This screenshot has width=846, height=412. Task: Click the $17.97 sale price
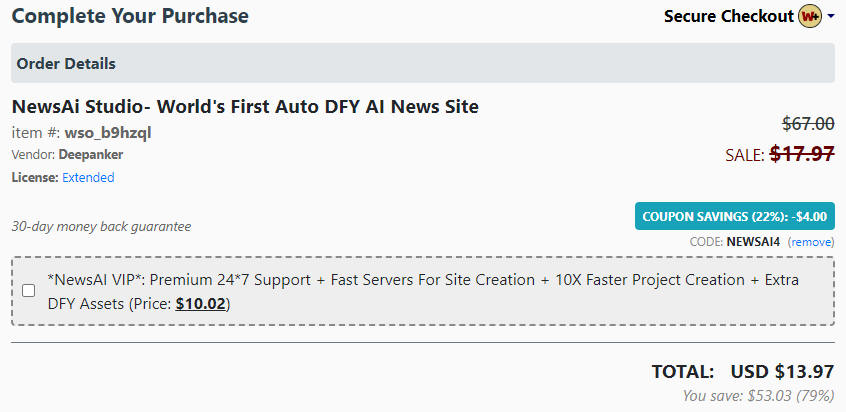click(802, 154)
